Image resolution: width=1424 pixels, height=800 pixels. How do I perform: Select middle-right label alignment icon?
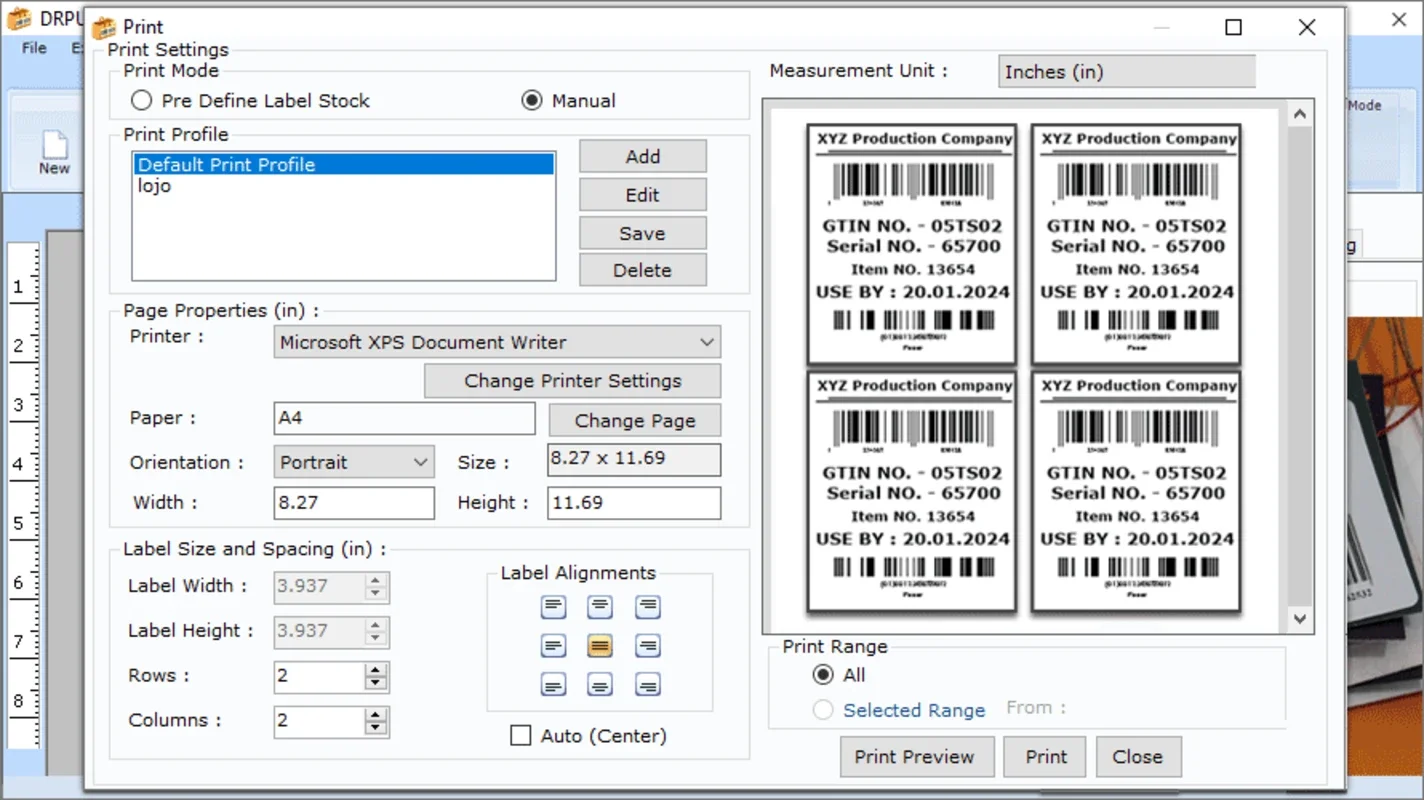(x=648, y=646)
